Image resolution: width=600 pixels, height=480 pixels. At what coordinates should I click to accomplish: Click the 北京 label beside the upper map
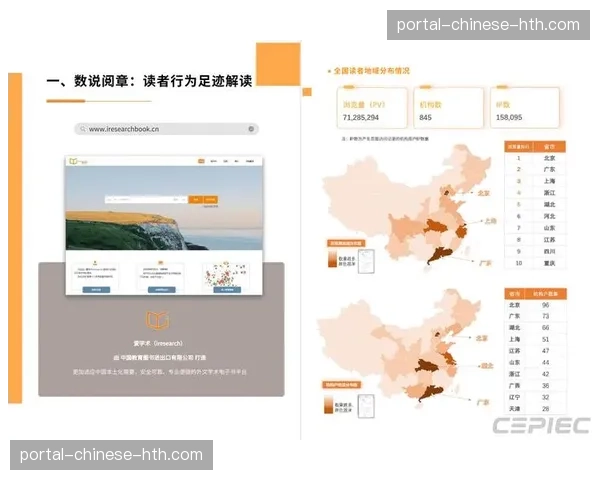pyautogui.click(x=484, y=193)
